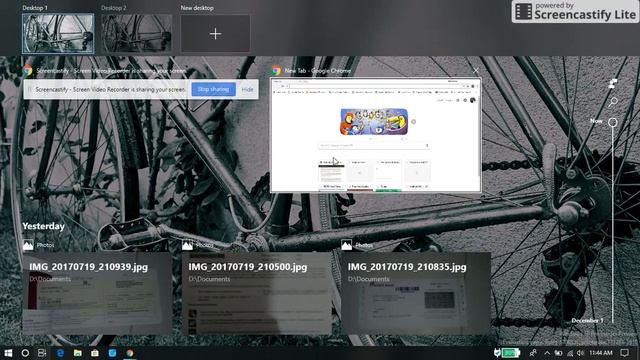This screenshot has height=360, width=640.
Task: Click Stop sharing in Screencastify bar
Action: click(213, 89)
